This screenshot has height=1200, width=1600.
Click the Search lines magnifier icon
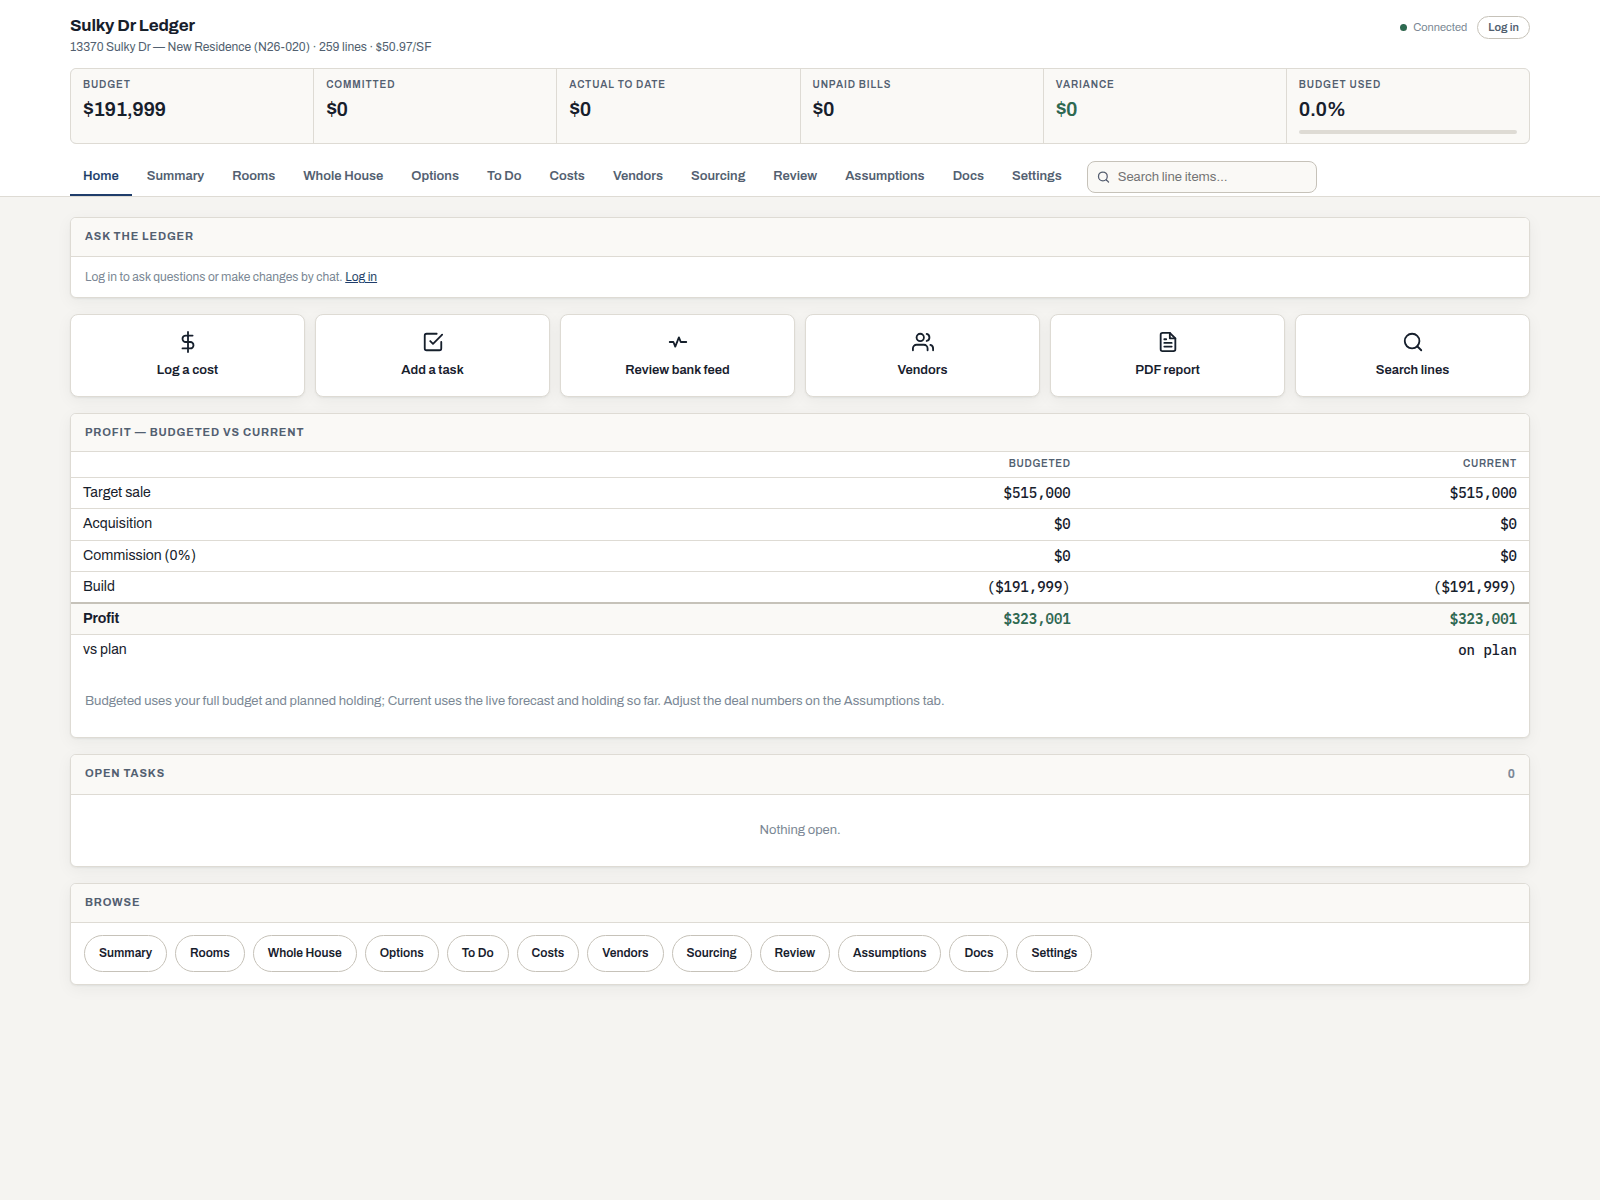[1412, 342]
